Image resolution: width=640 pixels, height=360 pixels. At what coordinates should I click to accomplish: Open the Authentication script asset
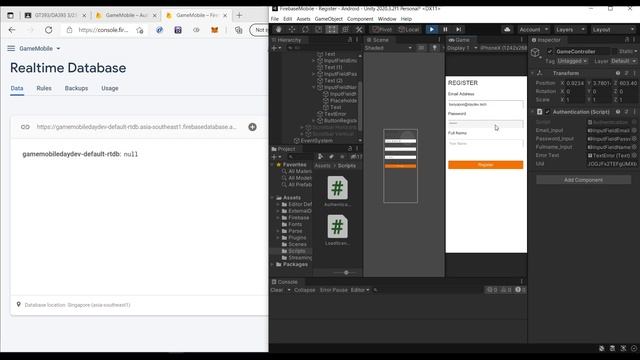coord(338,191)
